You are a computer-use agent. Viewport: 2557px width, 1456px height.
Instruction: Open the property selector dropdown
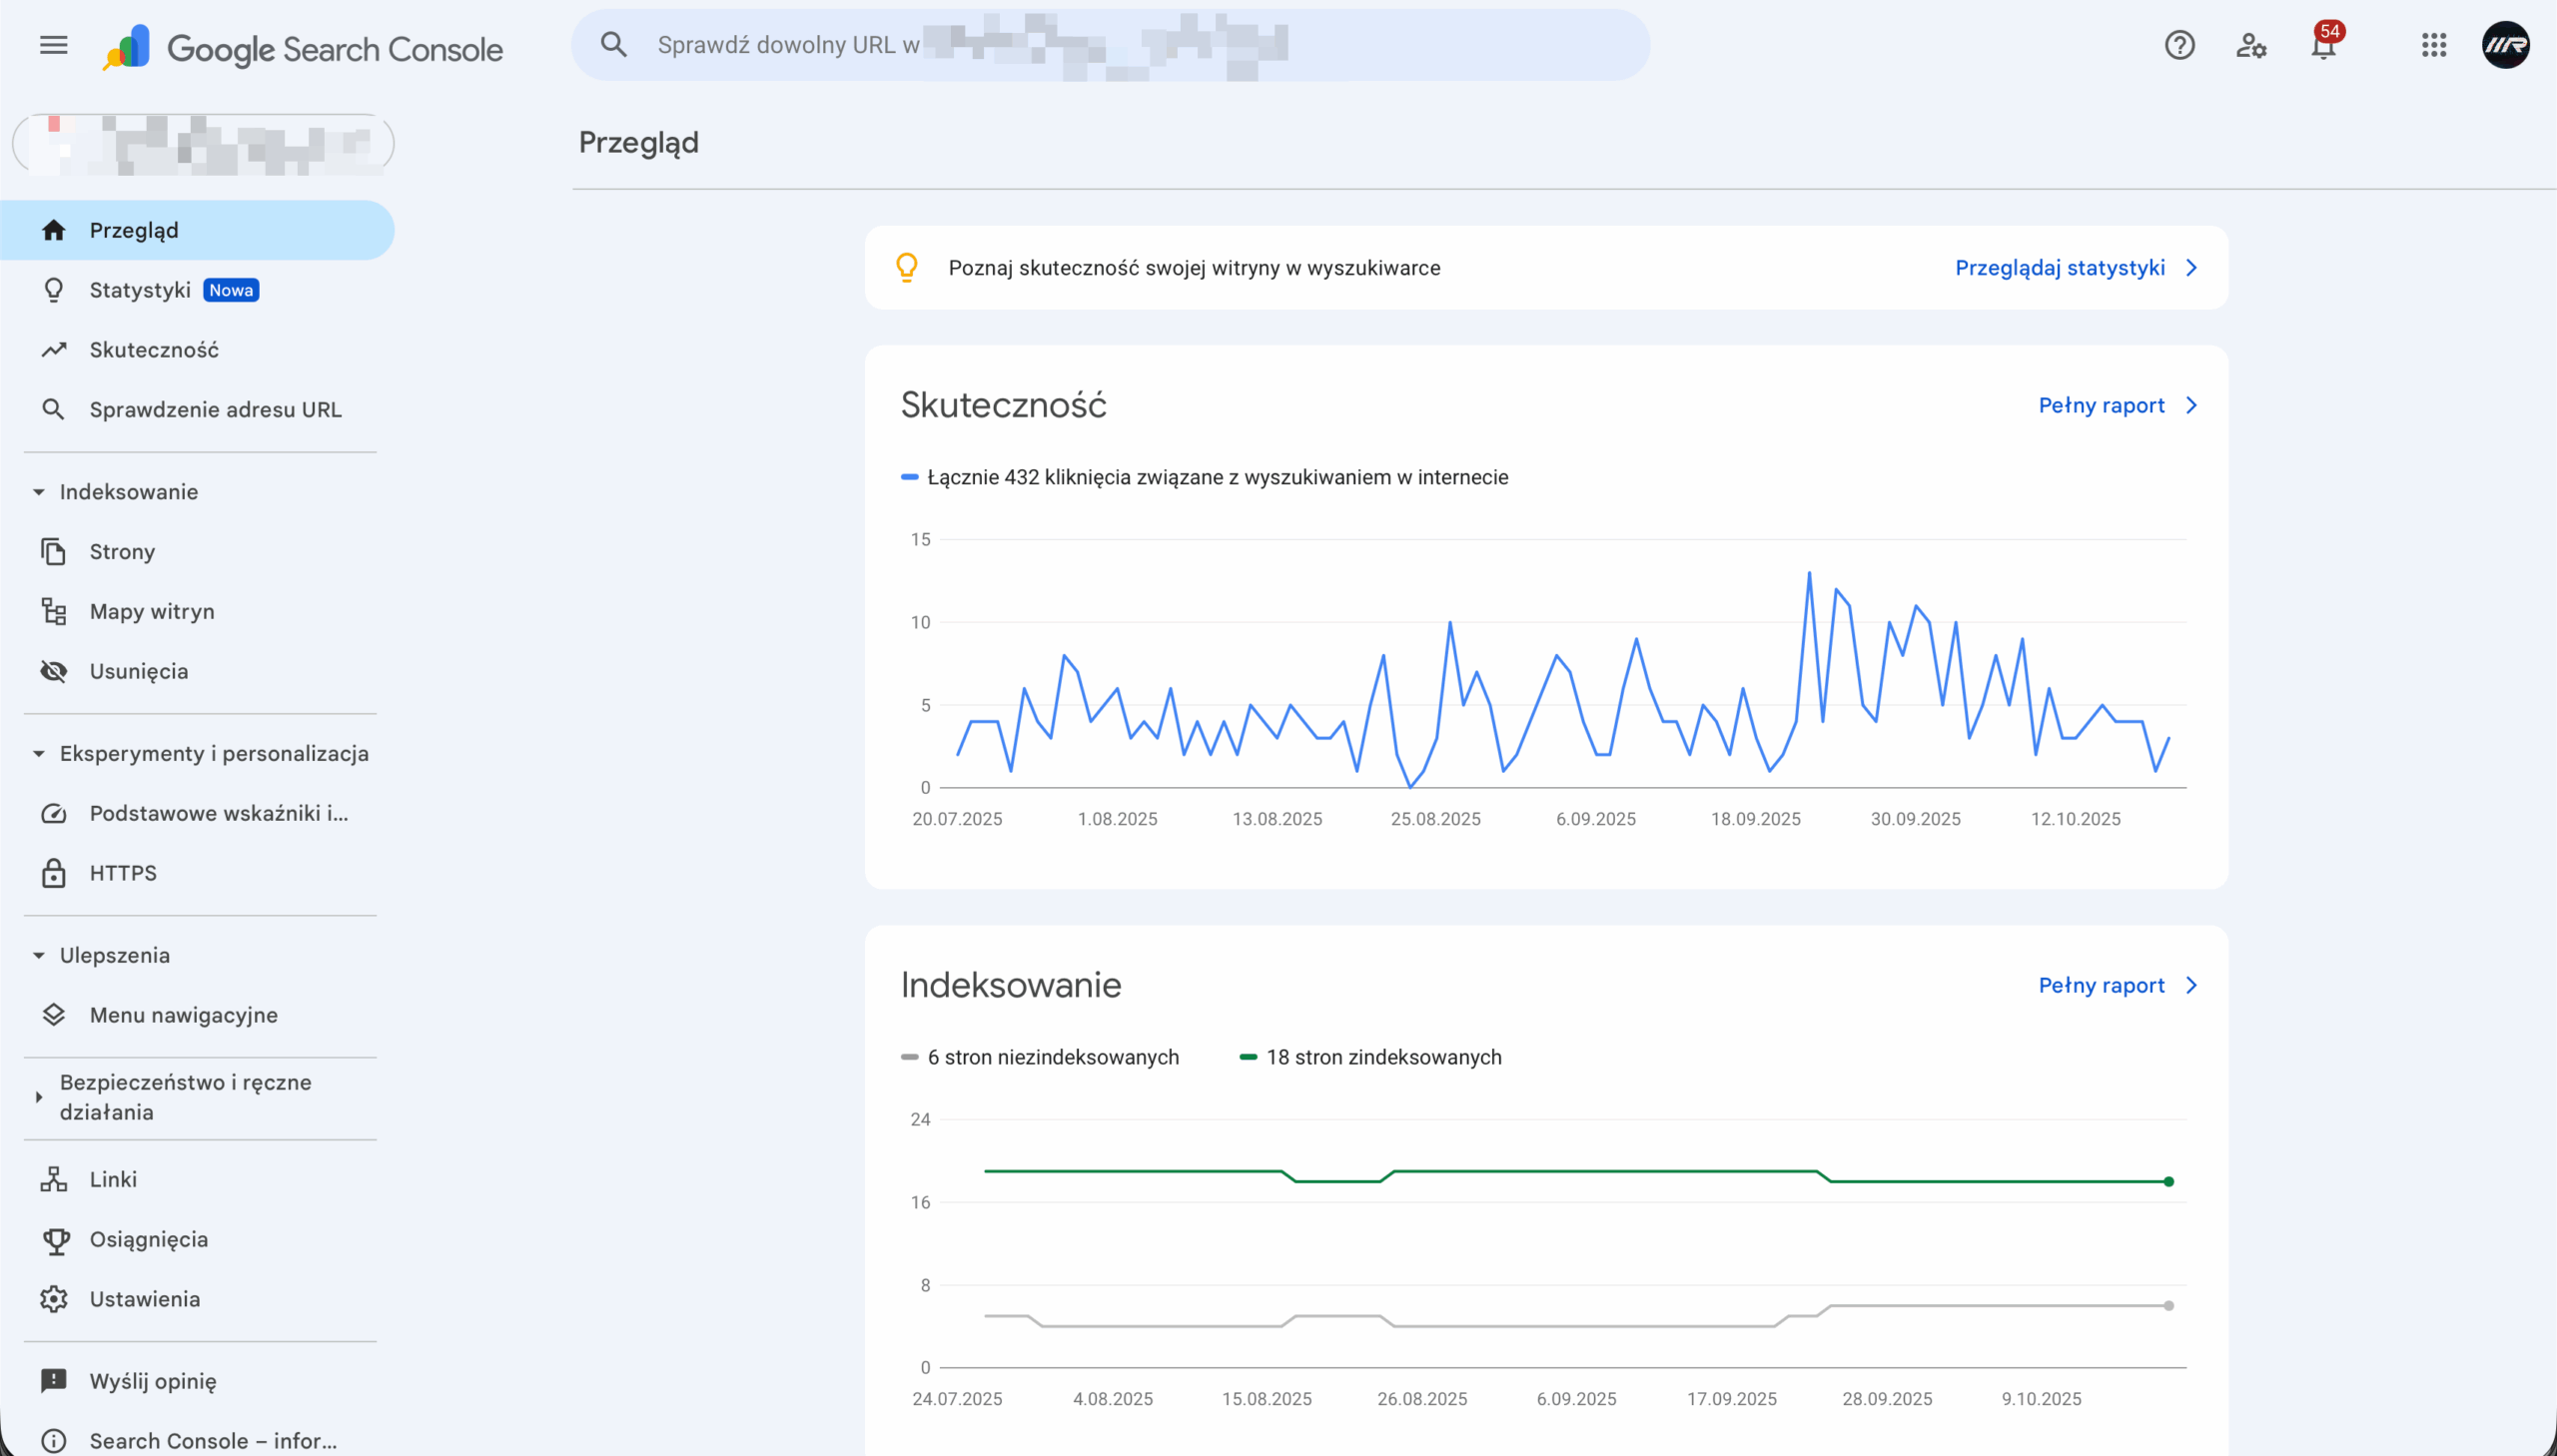(x=203, y=144)
